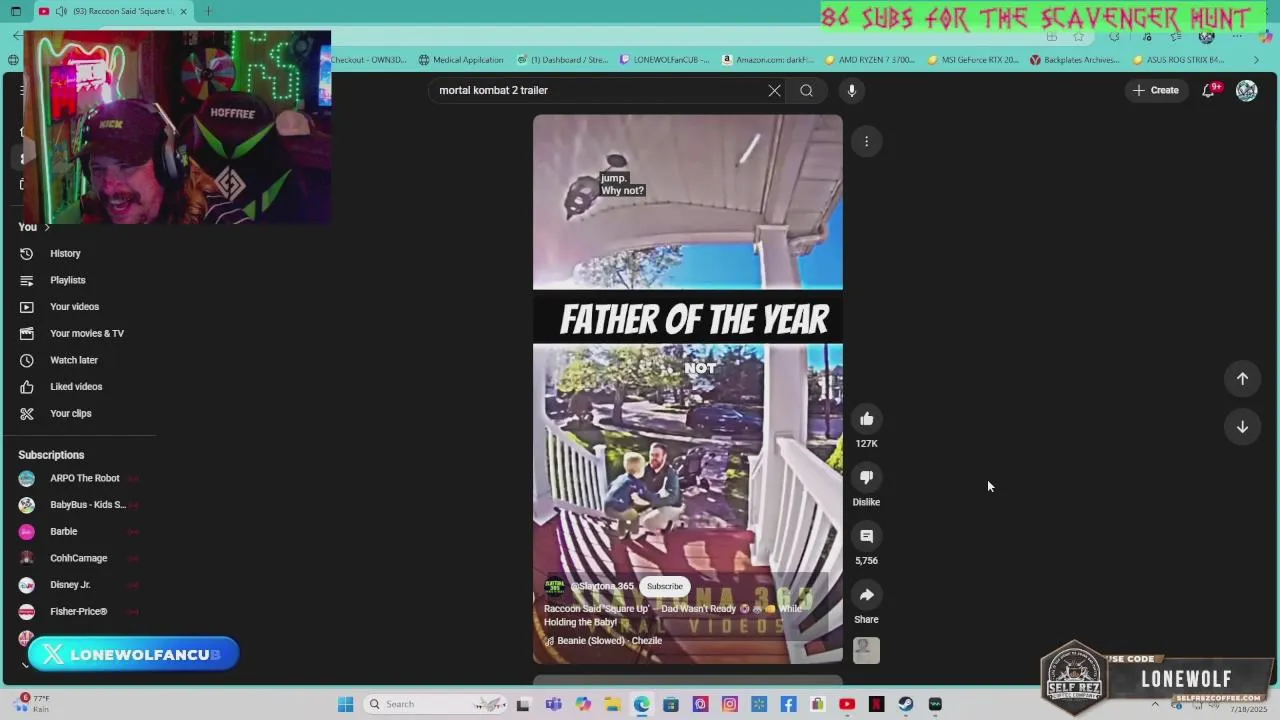This screenshot has width=1280, height=720.
Task: Open Amazon.com darkFi... bookmark
Action: [768, 60]
